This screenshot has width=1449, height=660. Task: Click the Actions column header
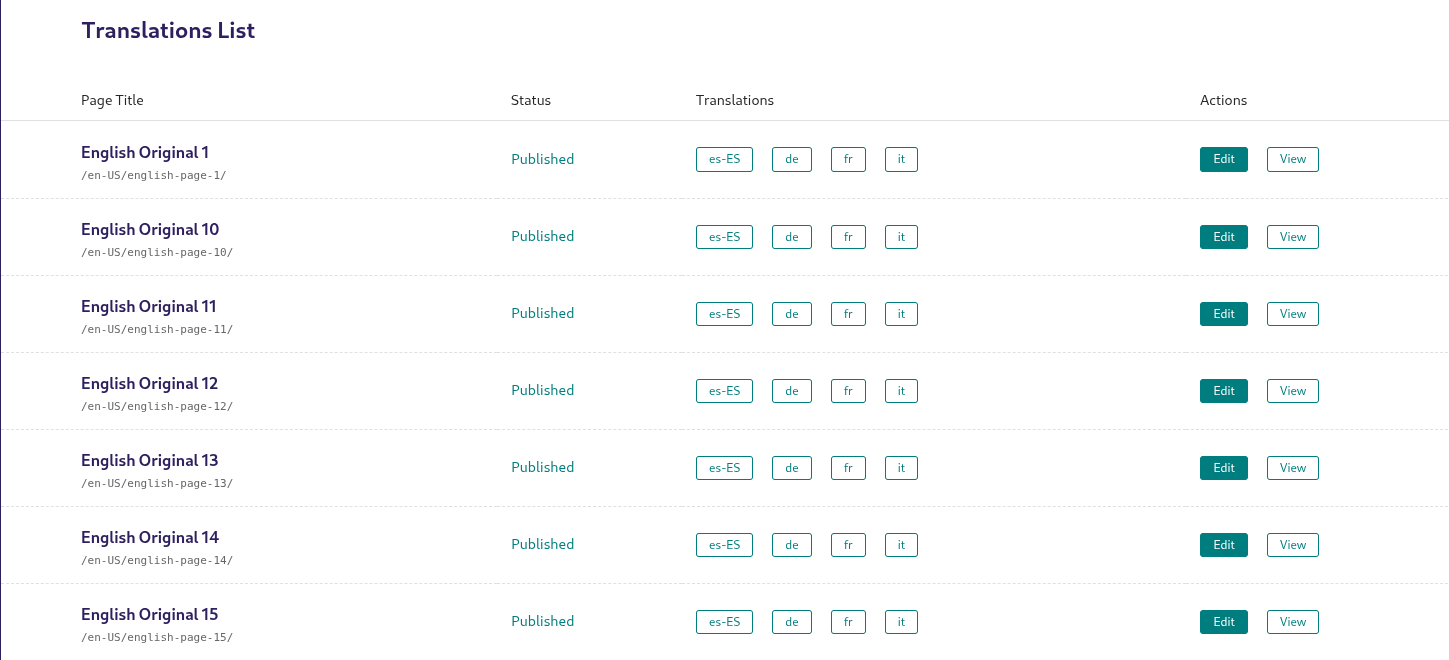click(x=1223, y=100)
